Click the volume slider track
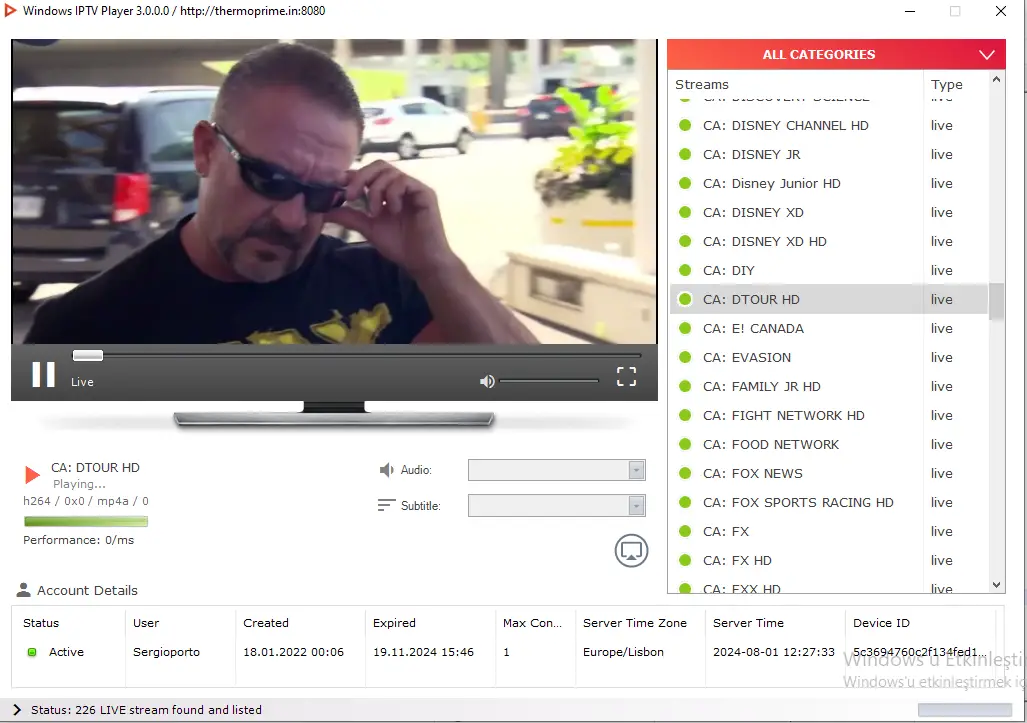 pos(549,381)
